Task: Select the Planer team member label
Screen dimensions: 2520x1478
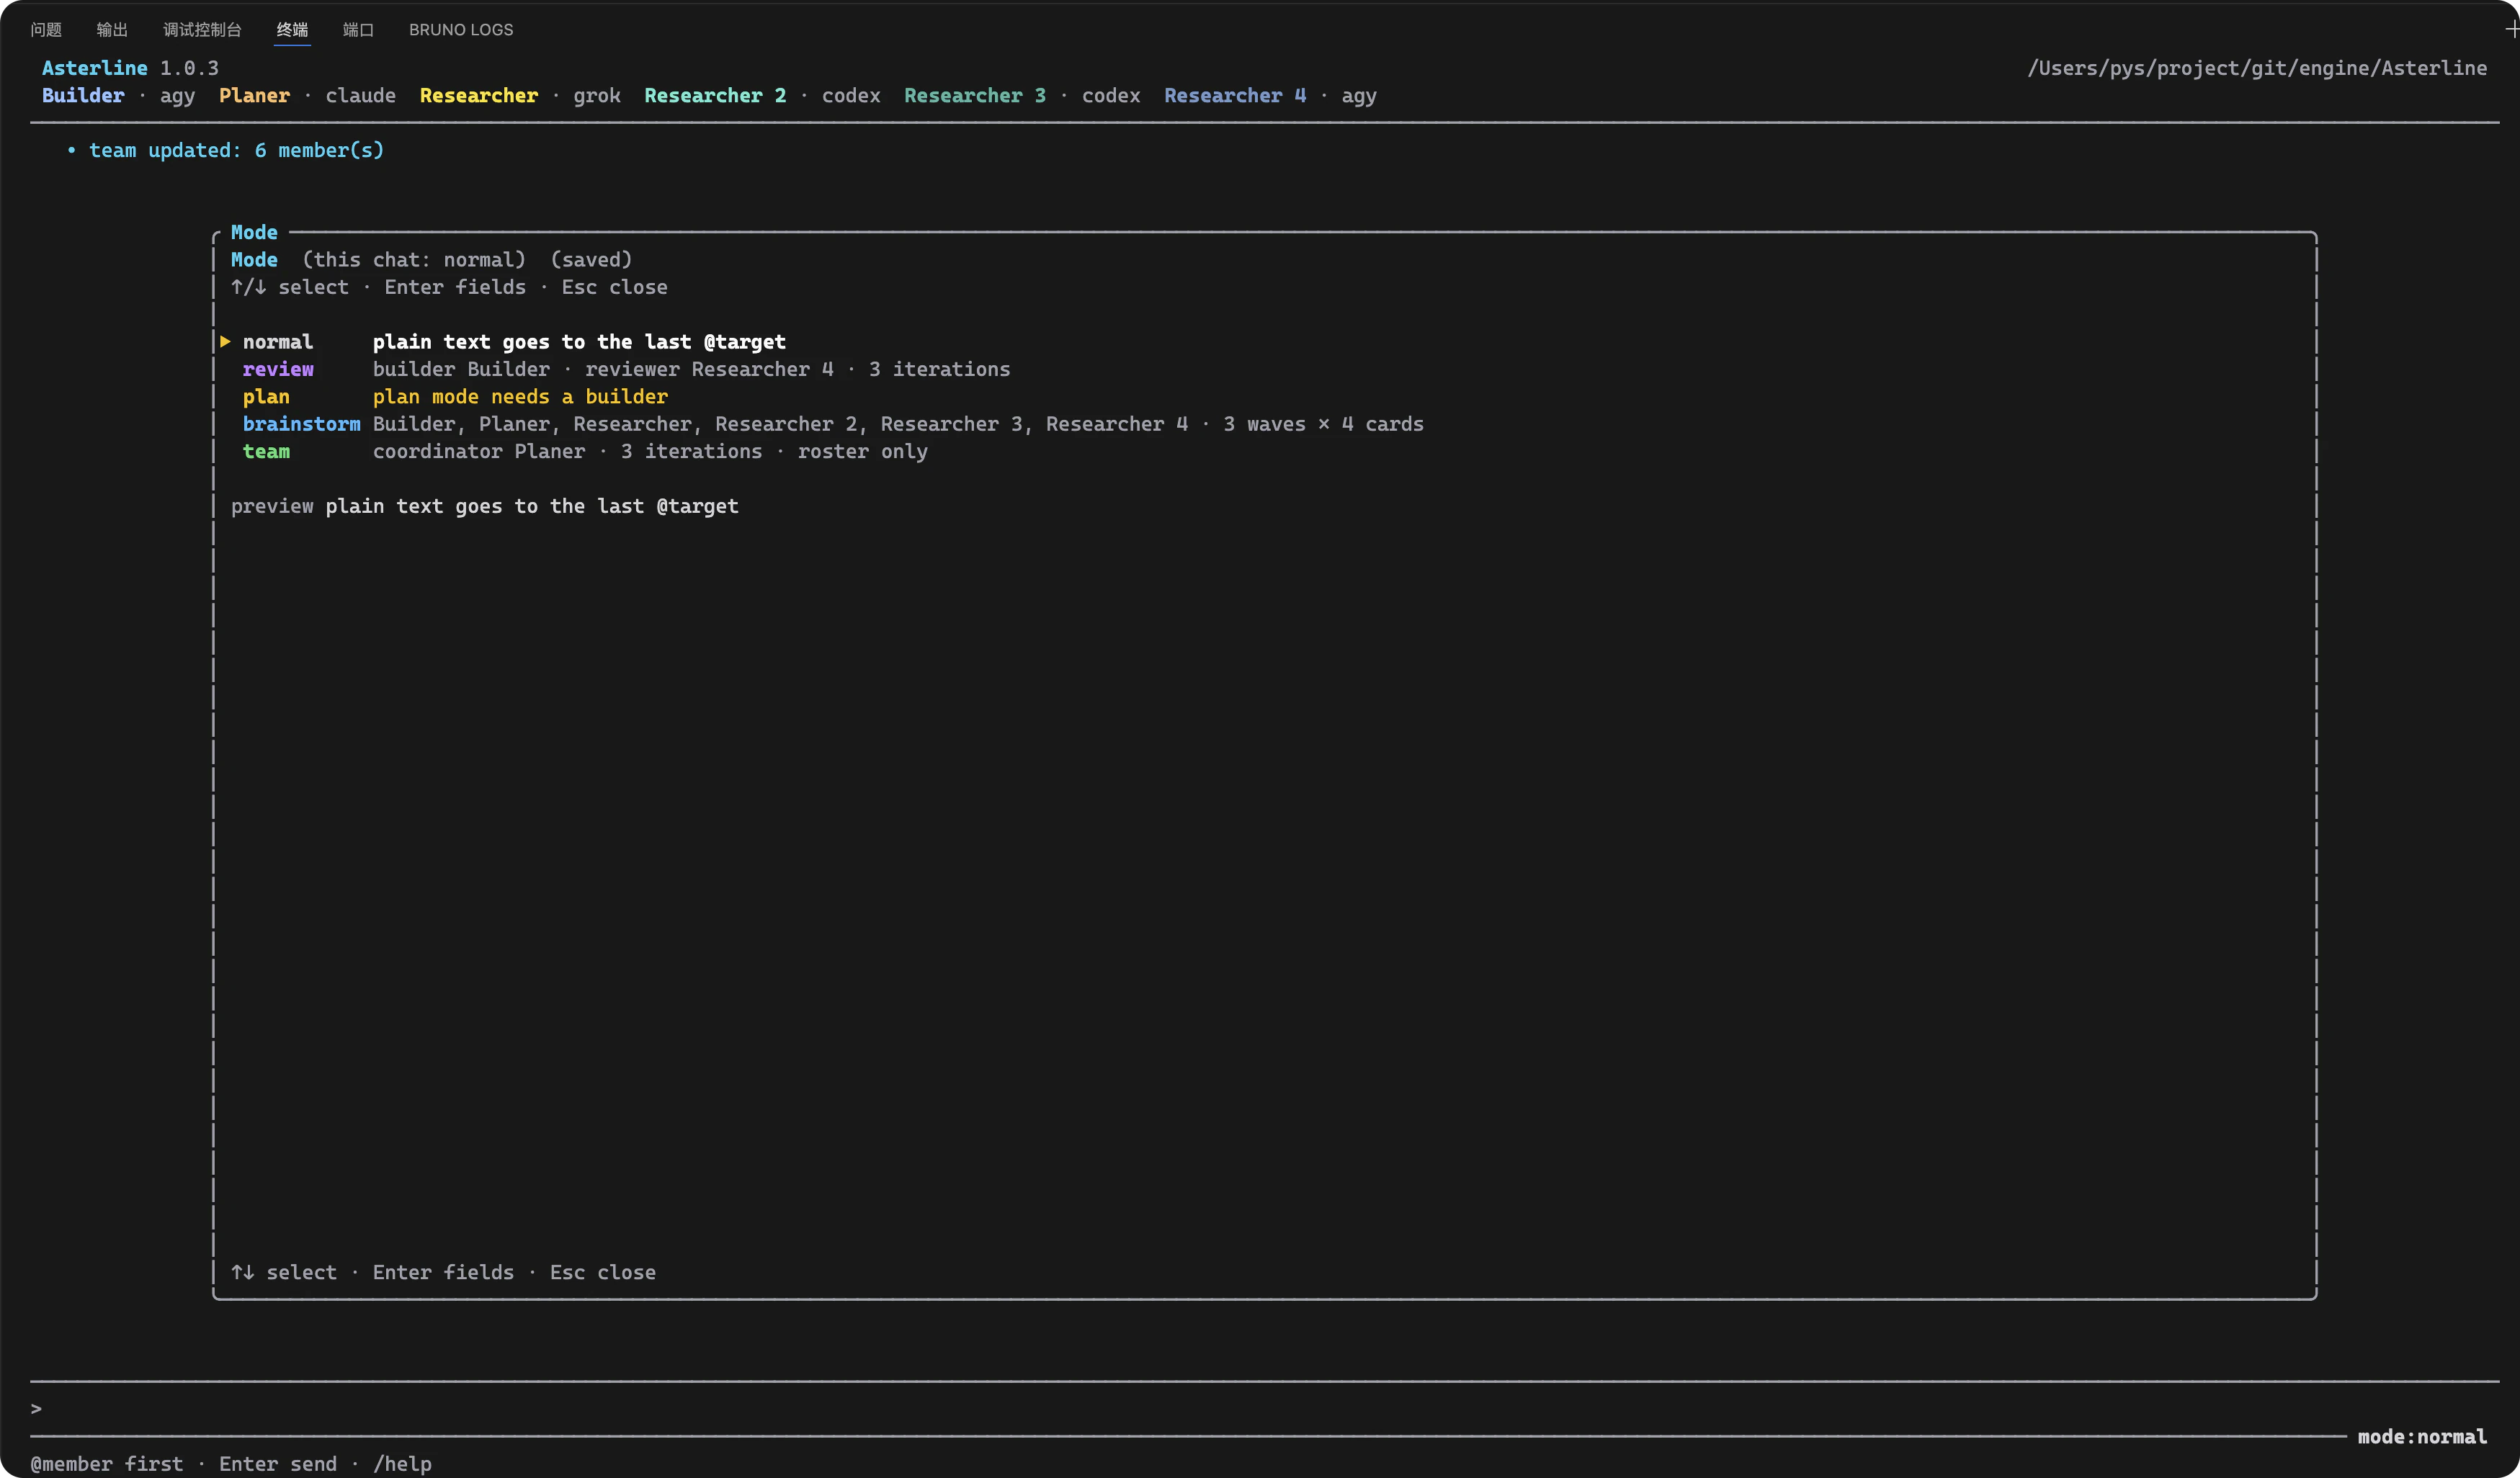Action: pos(254,95)
